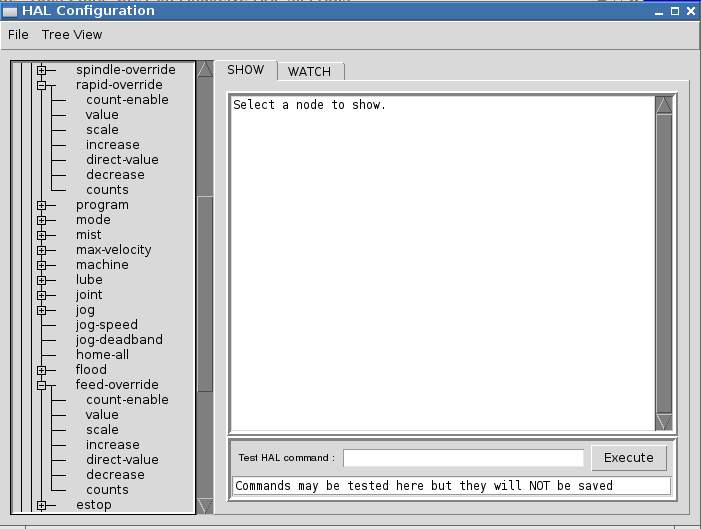The height and width of the screenshot is (529, 701).
Task: Select the home-all tree item
Action: point(102,355)
